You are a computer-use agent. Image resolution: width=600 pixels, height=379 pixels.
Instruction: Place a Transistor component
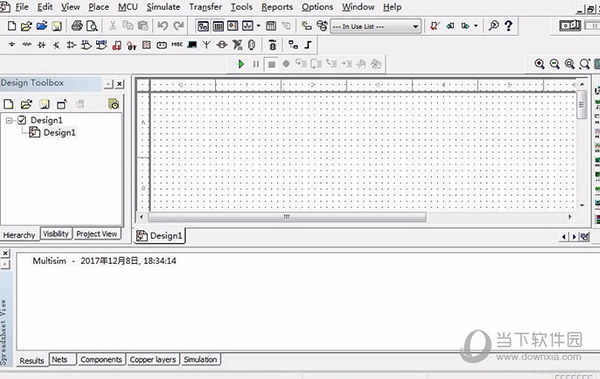57,45
